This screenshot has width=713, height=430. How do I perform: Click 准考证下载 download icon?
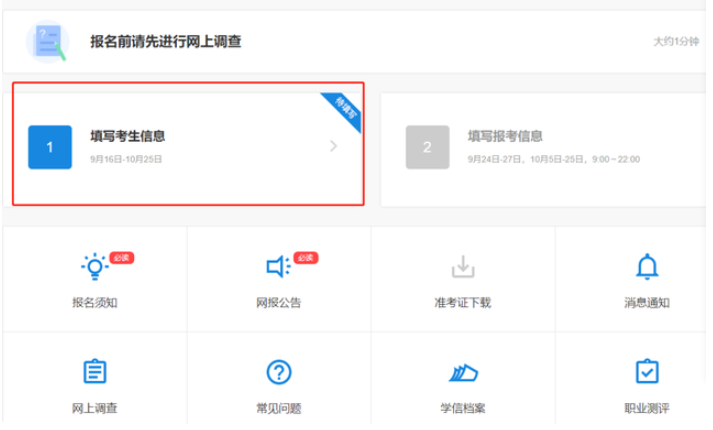[463, 266]
